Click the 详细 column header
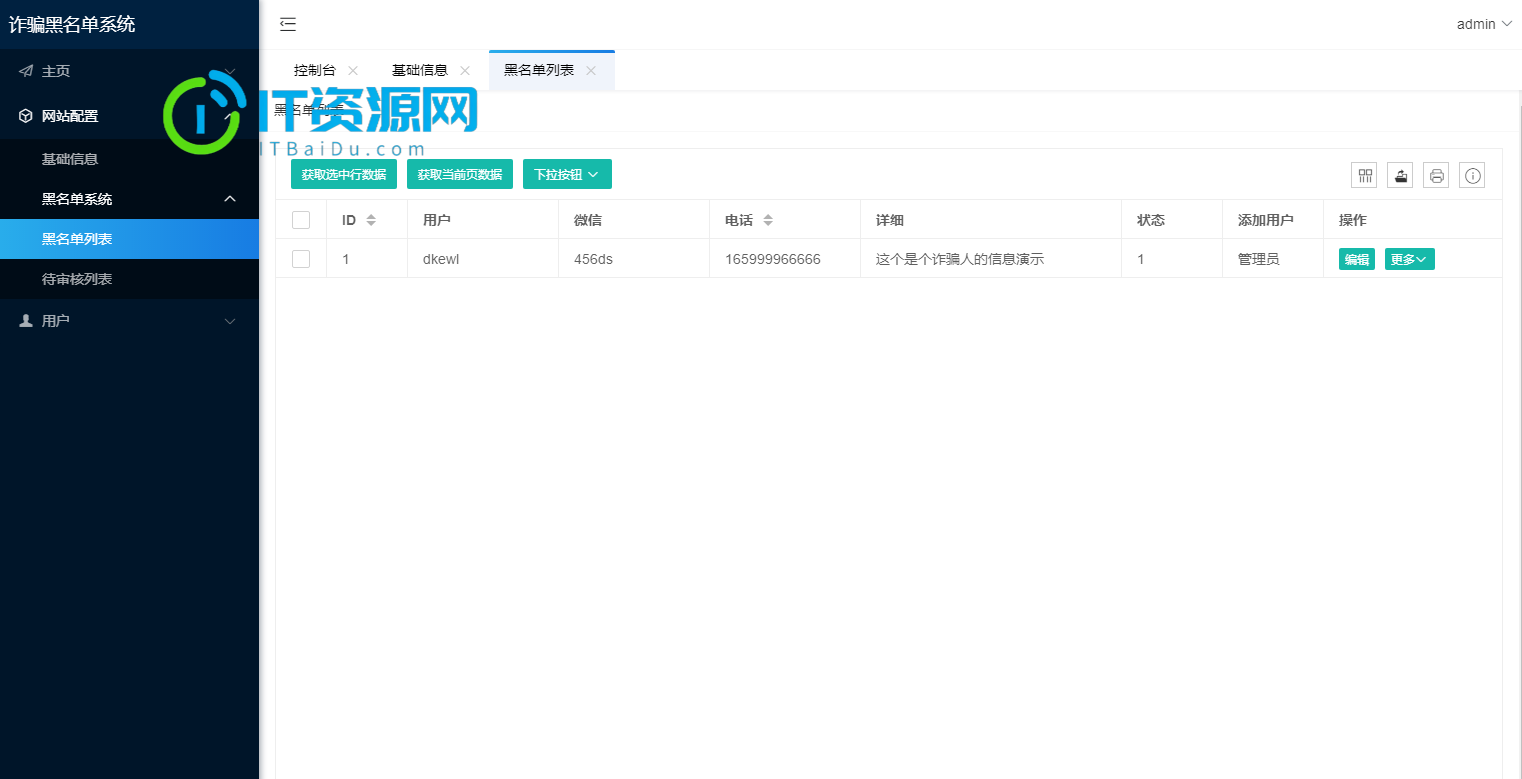 (991, 220)
